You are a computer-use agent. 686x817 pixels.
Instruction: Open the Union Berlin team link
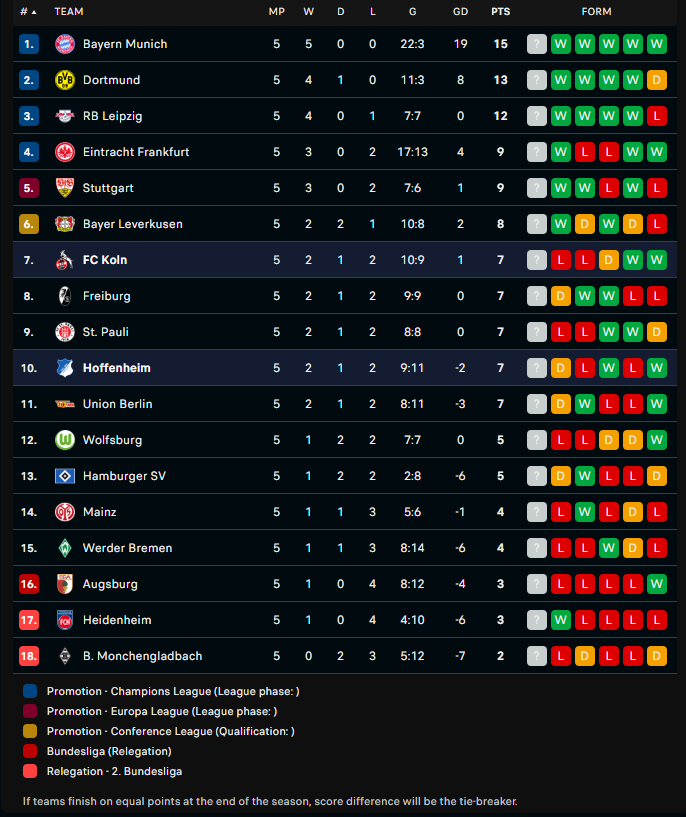[x=117, y=404]
